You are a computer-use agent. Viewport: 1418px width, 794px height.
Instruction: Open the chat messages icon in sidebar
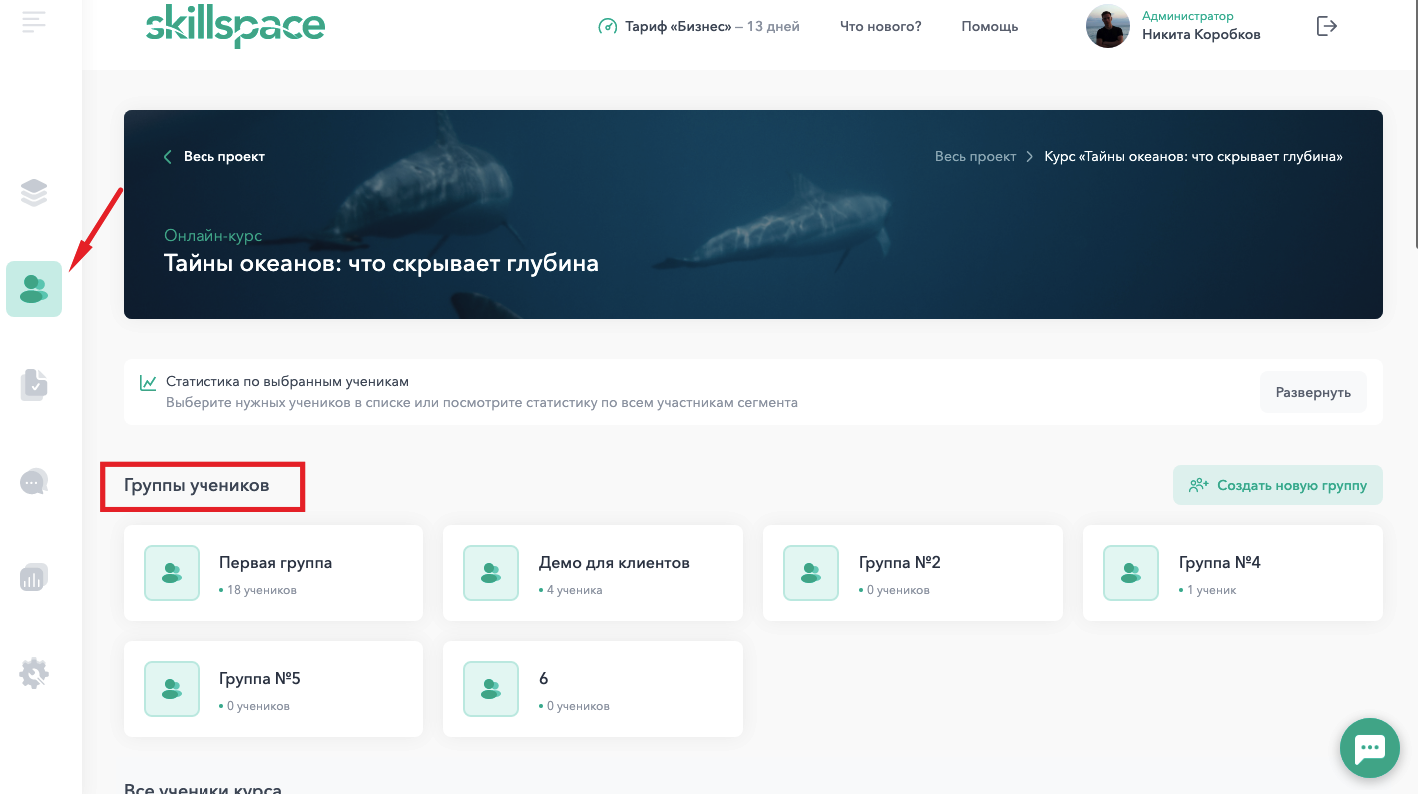tap(34, 482)
